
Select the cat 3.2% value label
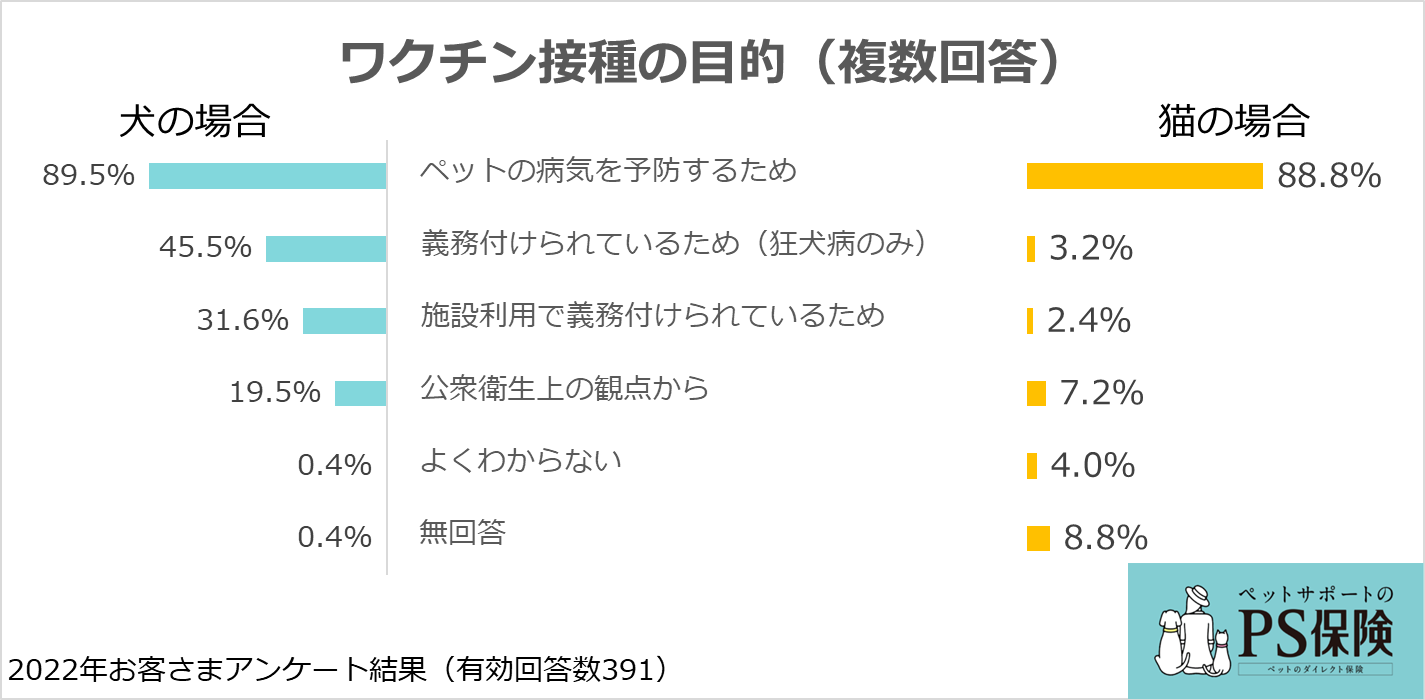[x=1091, y=248]
